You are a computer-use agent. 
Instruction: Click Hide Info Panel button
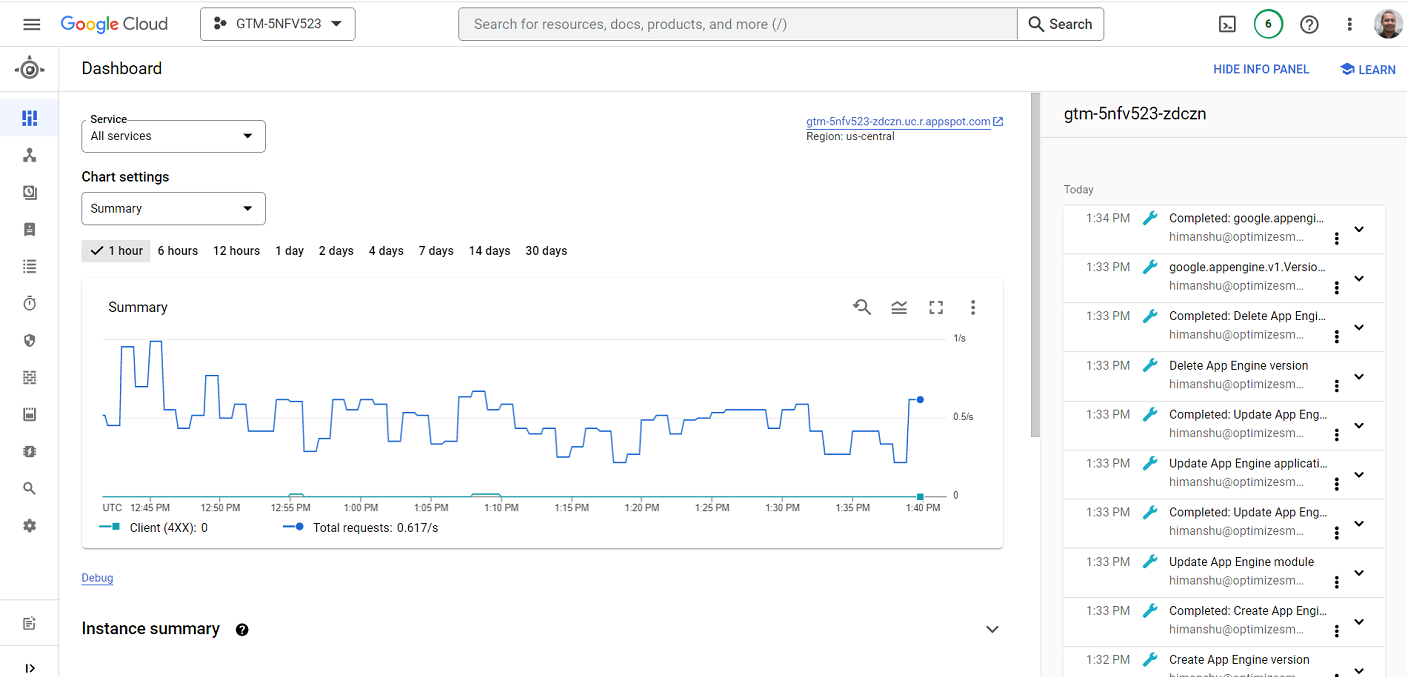pyautogui.click(x=1260, y=69)
